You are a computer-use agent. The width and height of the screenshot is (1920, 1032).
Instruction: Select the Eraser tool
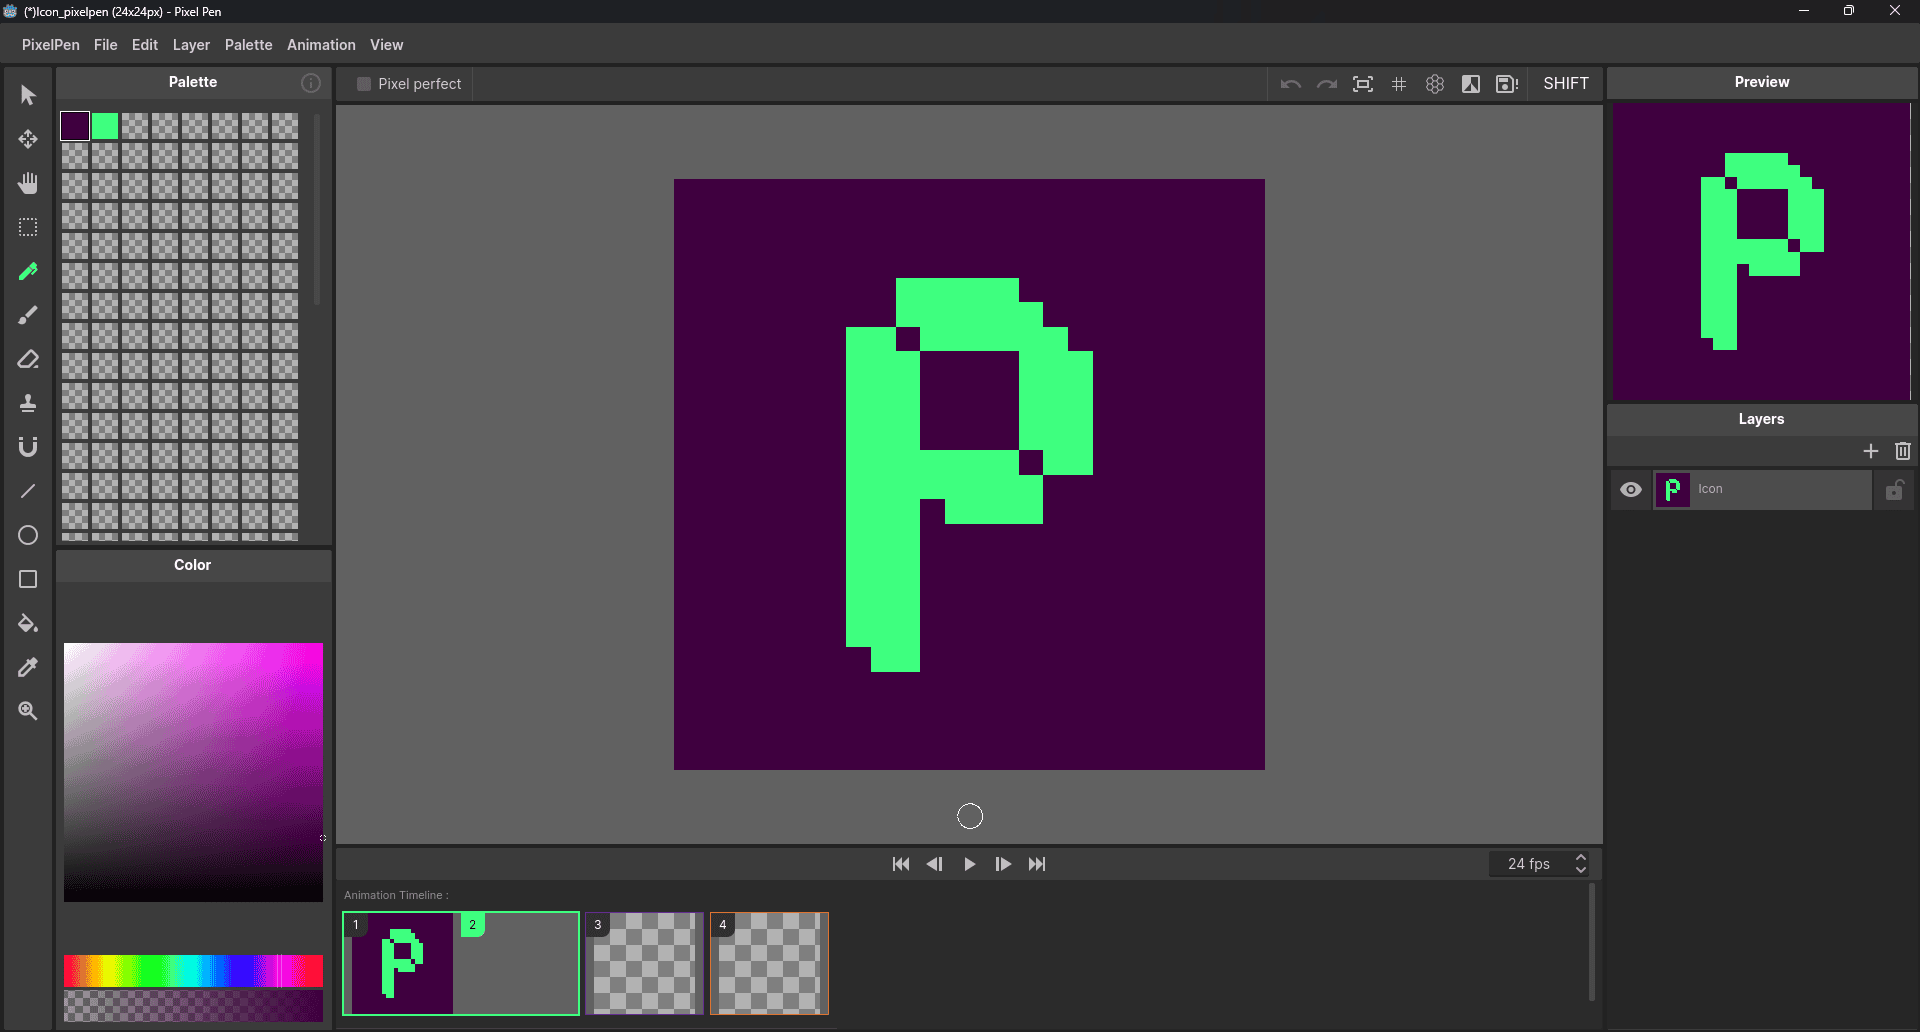coord(28,359)
